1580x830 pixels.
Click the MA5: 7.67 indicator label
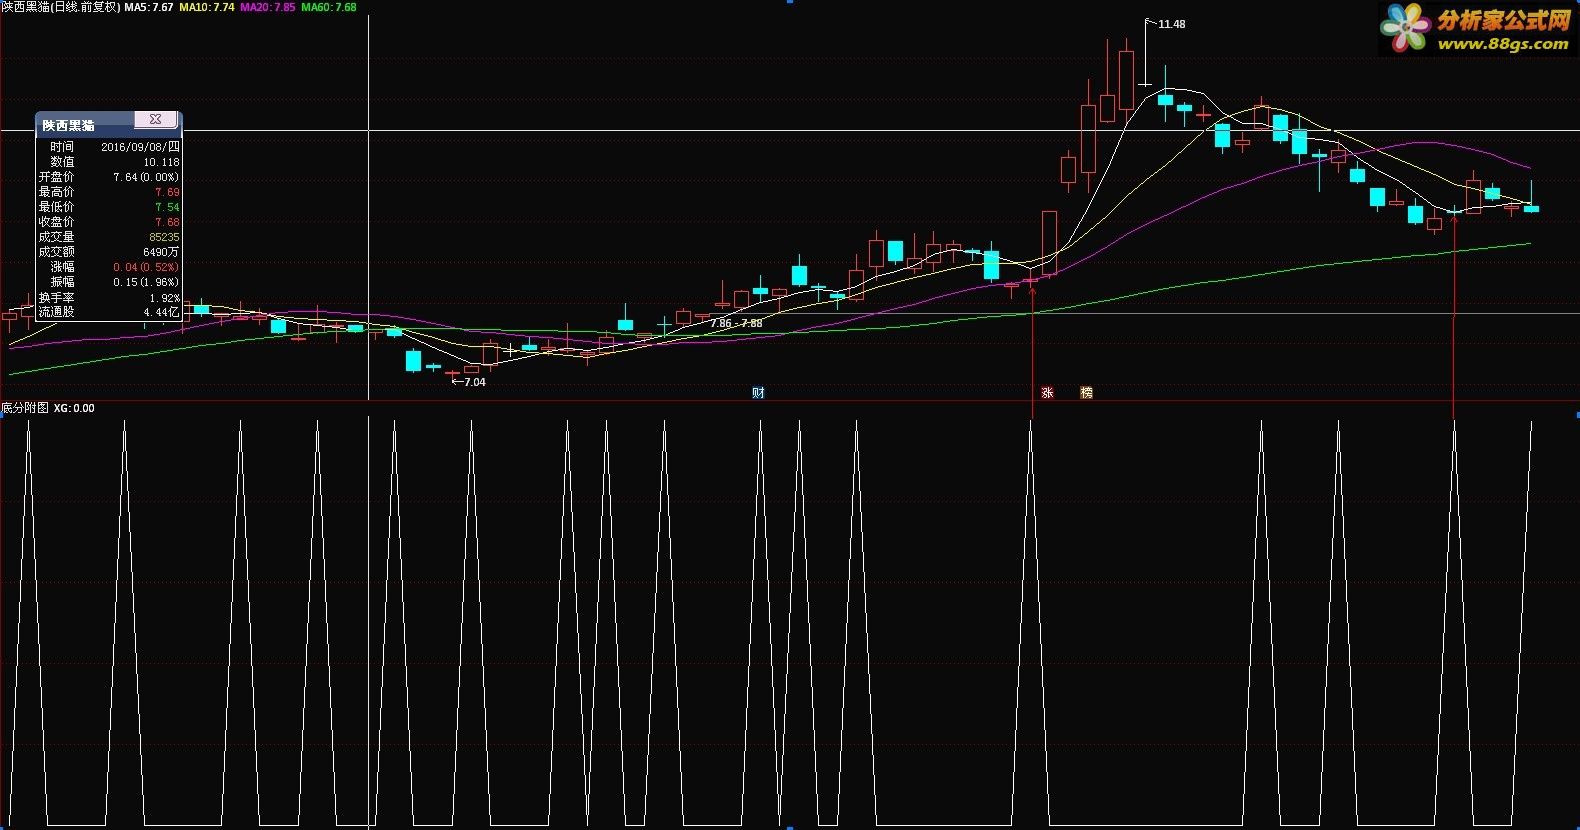coord(149,7)
